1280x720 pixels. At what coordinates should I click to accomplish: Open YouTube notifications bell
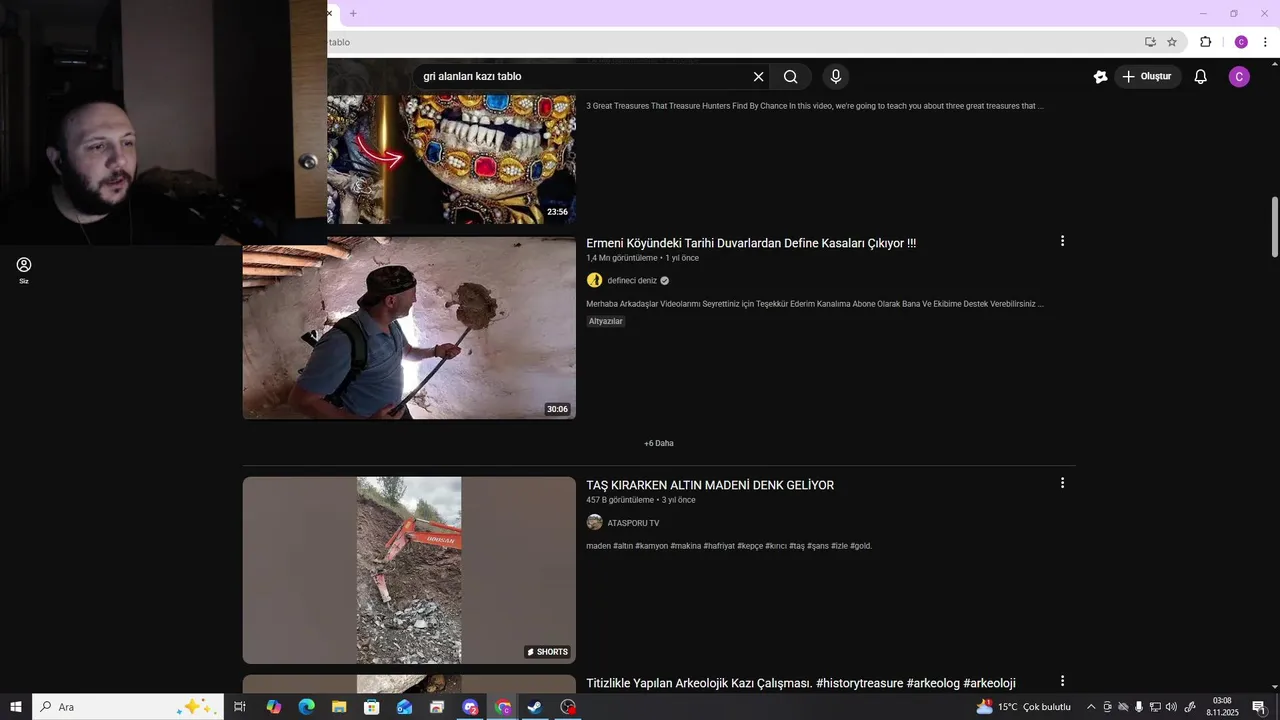[1200, 77]
